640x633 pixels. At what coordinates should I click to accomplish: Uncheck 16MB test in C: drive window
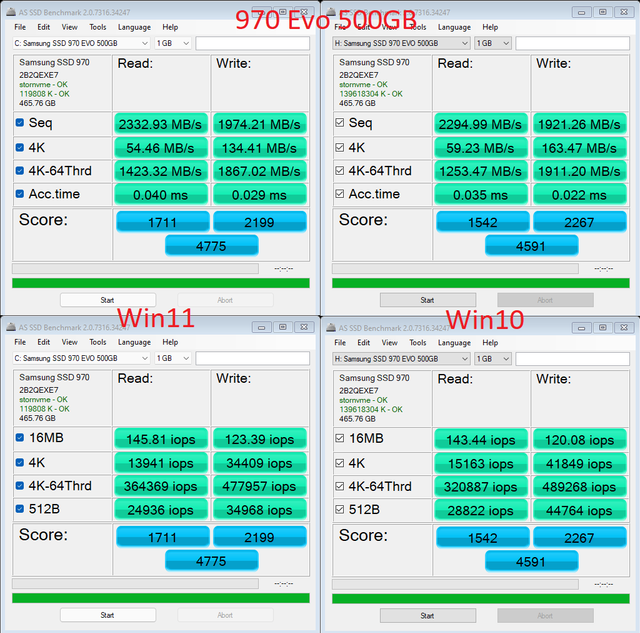tap(20, 438)
